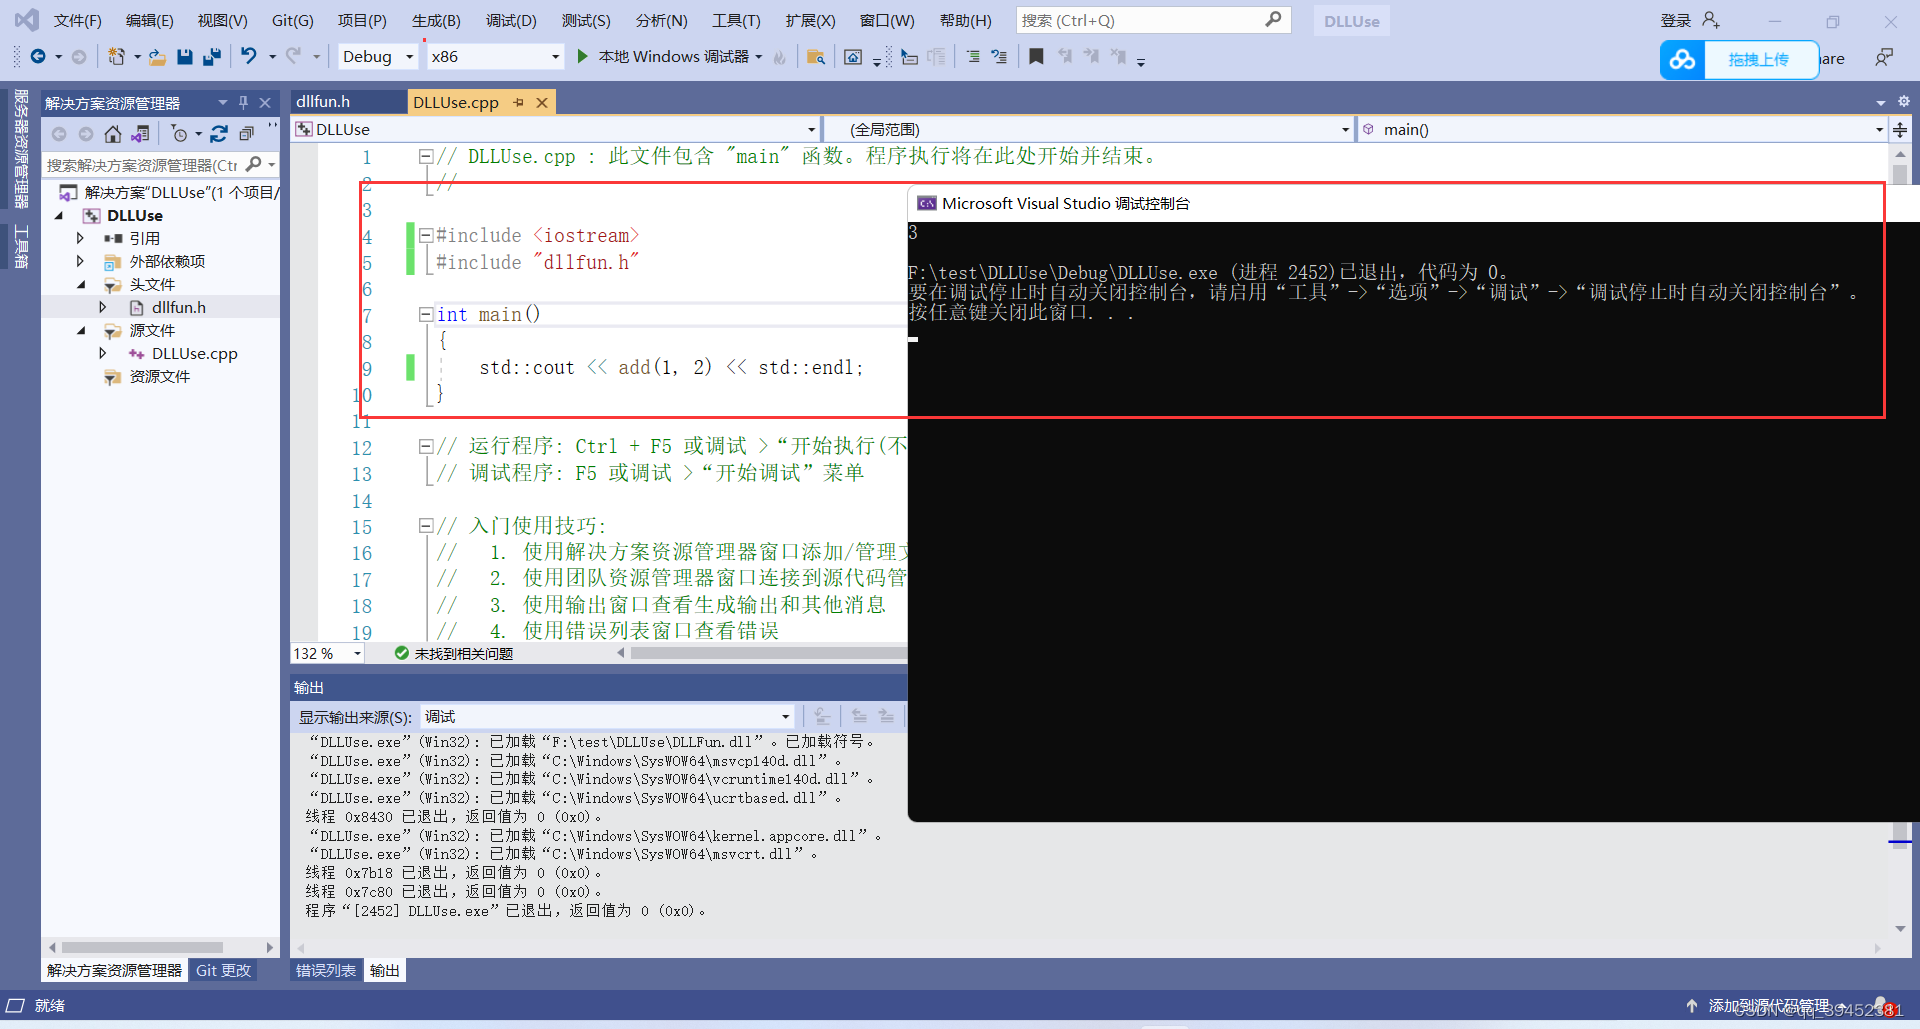Image resolution: width=1920 pixels, height=1029 pixels.
Task: Click the editor vertical scrollbar up arrow
Action: (1900, 155)
